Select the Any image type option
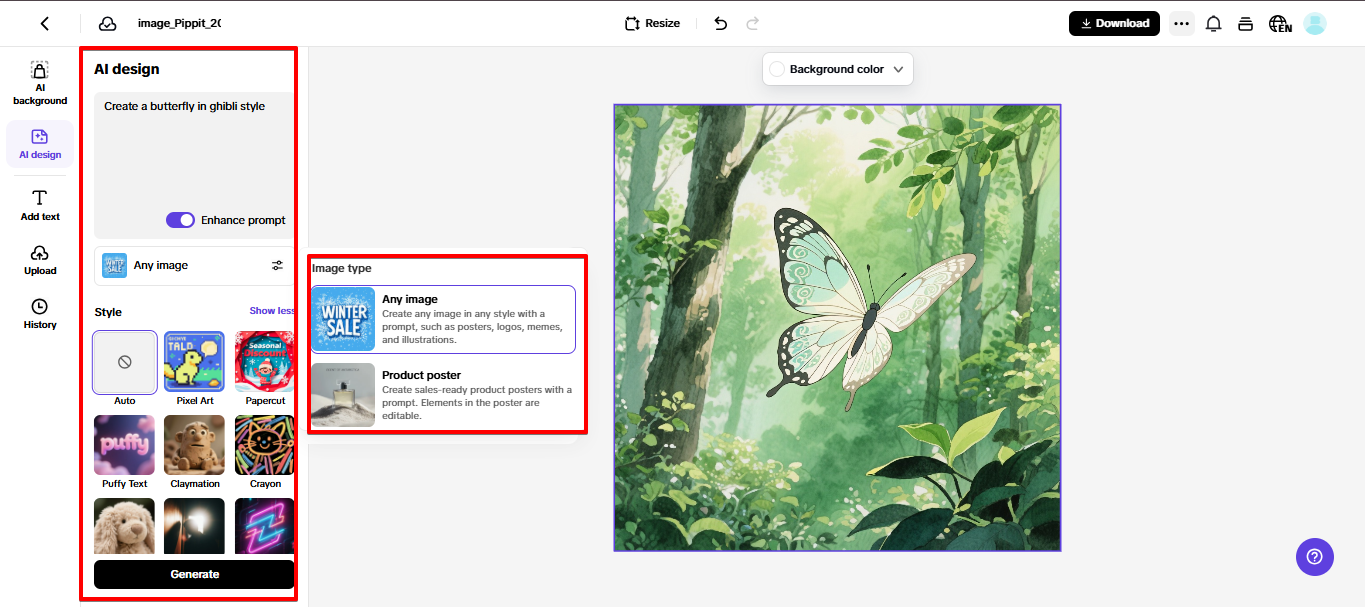Image resolution: width=1365 pixels, height=607 pixels. point(443,317)
